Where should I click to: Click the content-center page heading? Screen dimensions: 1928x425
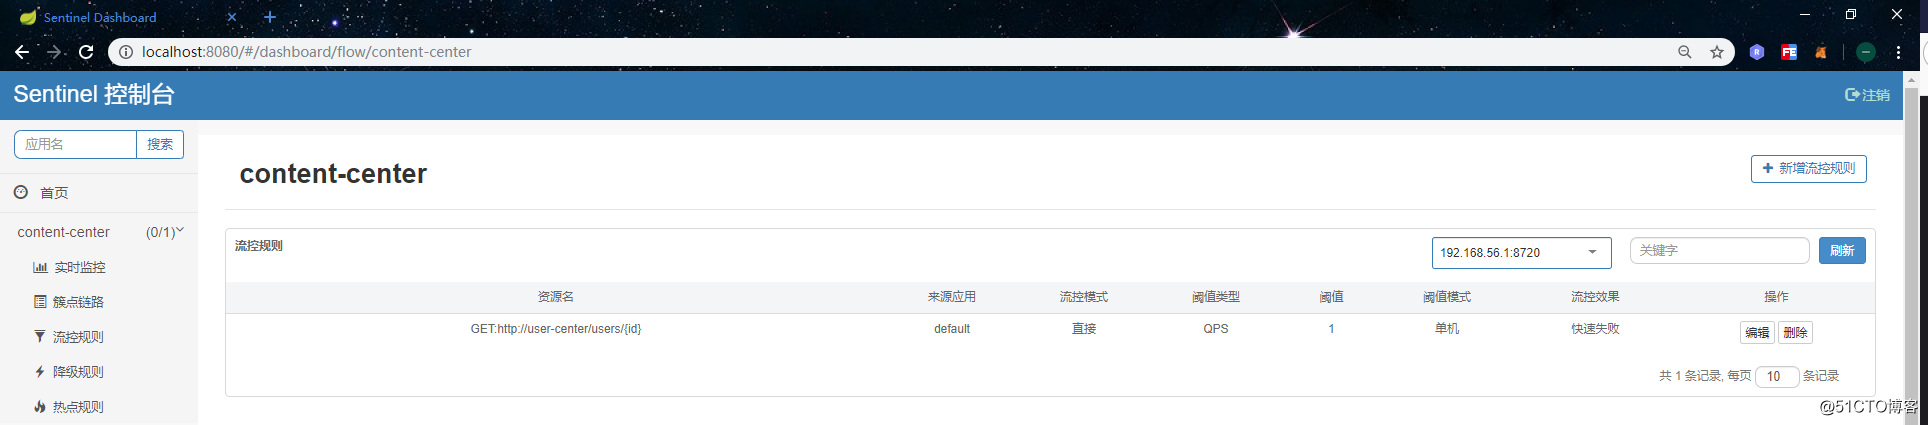(333, 174)
